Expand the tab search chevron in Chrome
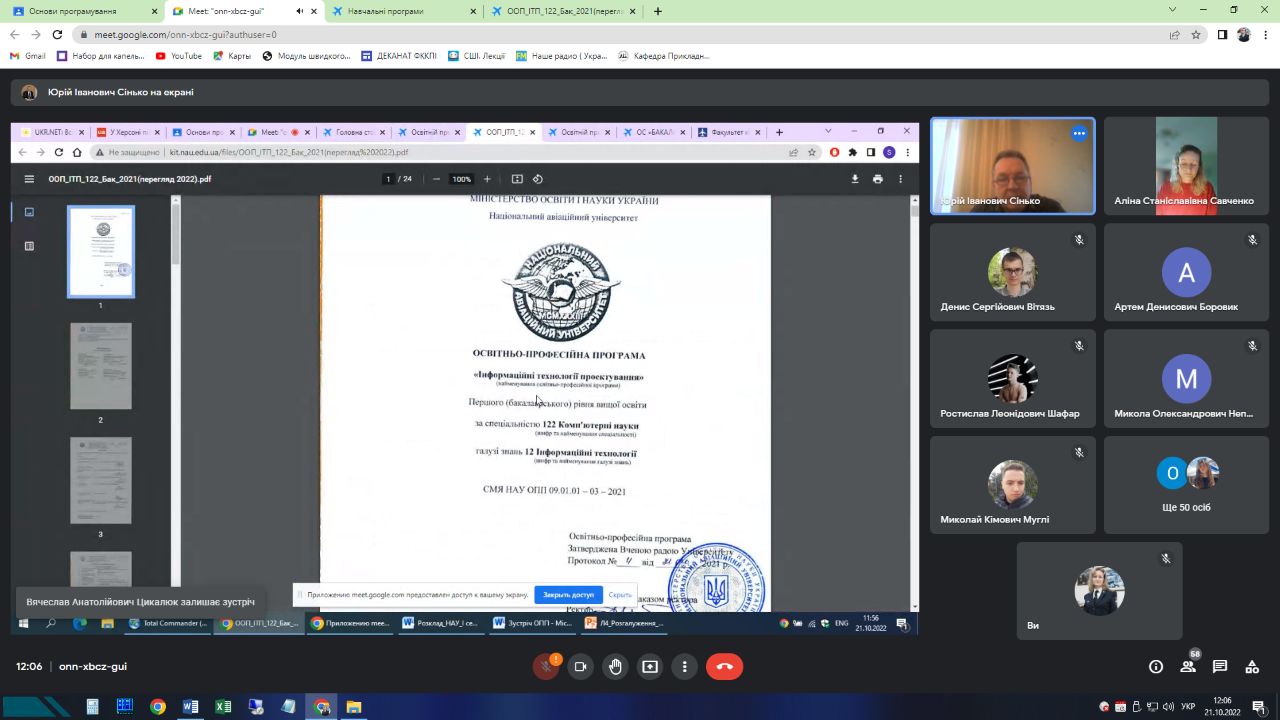 point(1173,10)
